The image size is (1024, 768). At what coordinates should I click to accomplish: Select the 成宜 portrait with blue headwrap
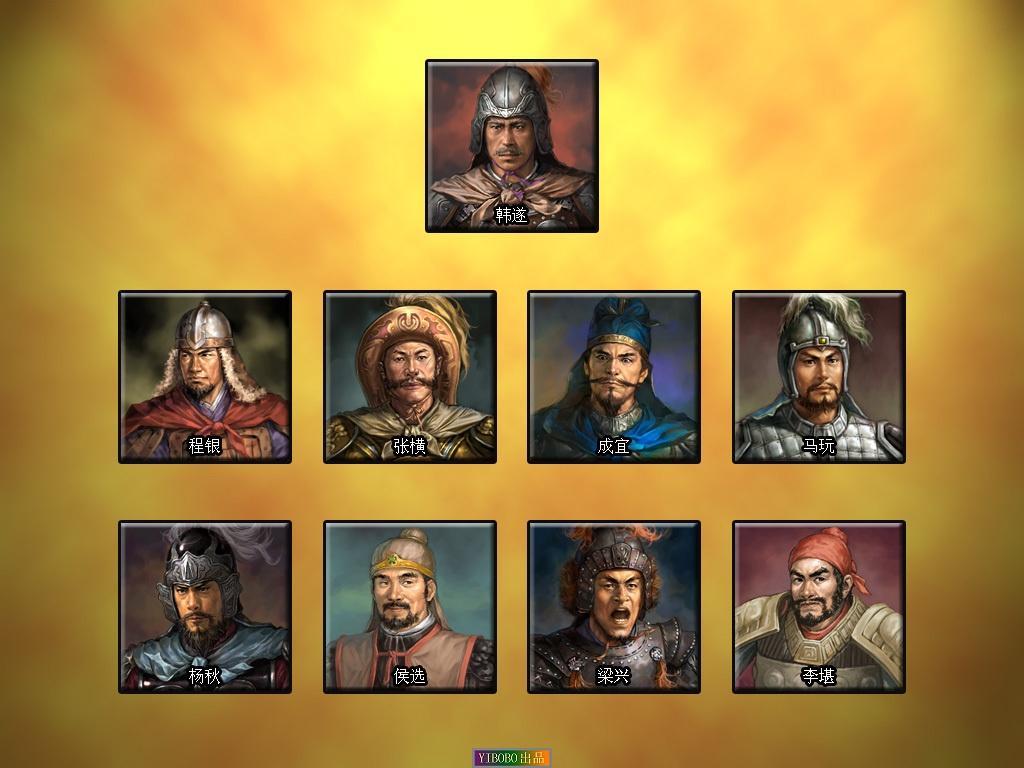coord(614,377)
